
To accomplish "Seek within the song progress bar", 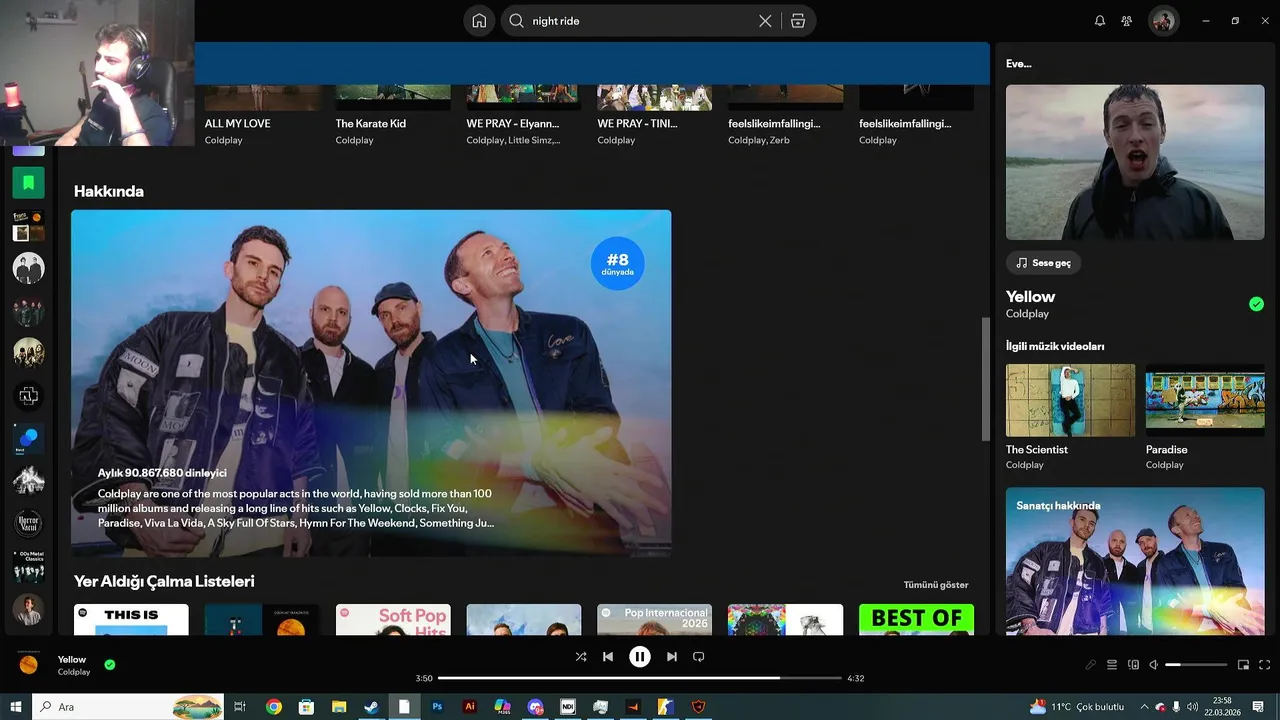I will click(x=640, y=678).
